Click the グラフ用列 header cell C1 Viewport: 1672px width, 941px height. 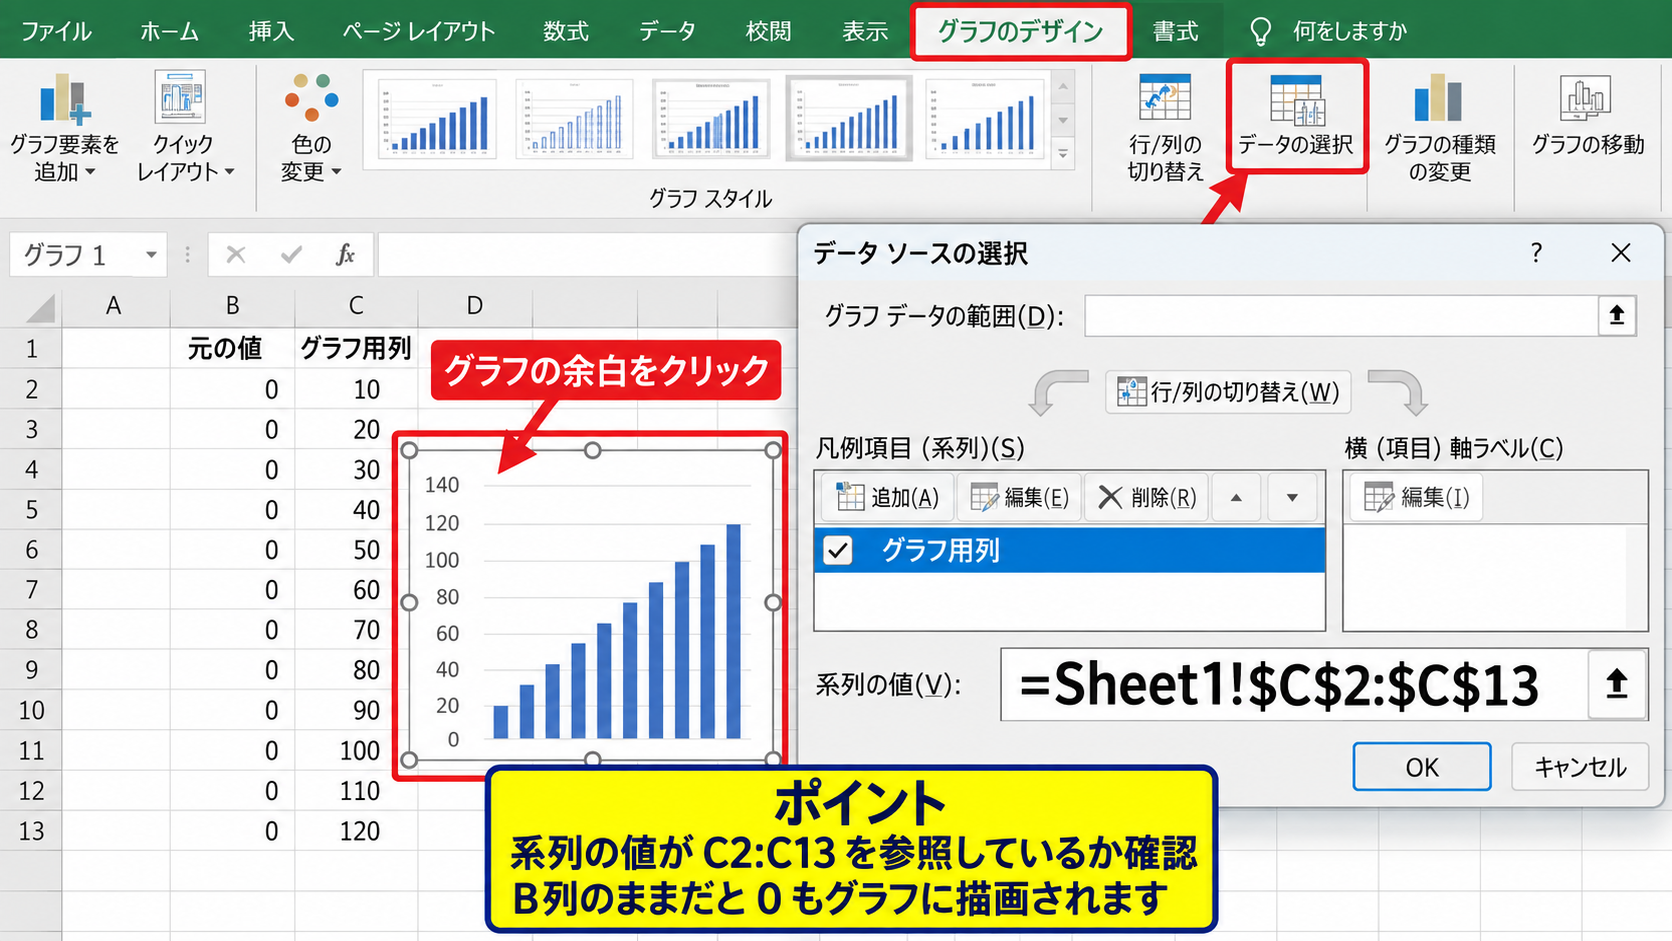pyautogui.click(x=356, y=348)
